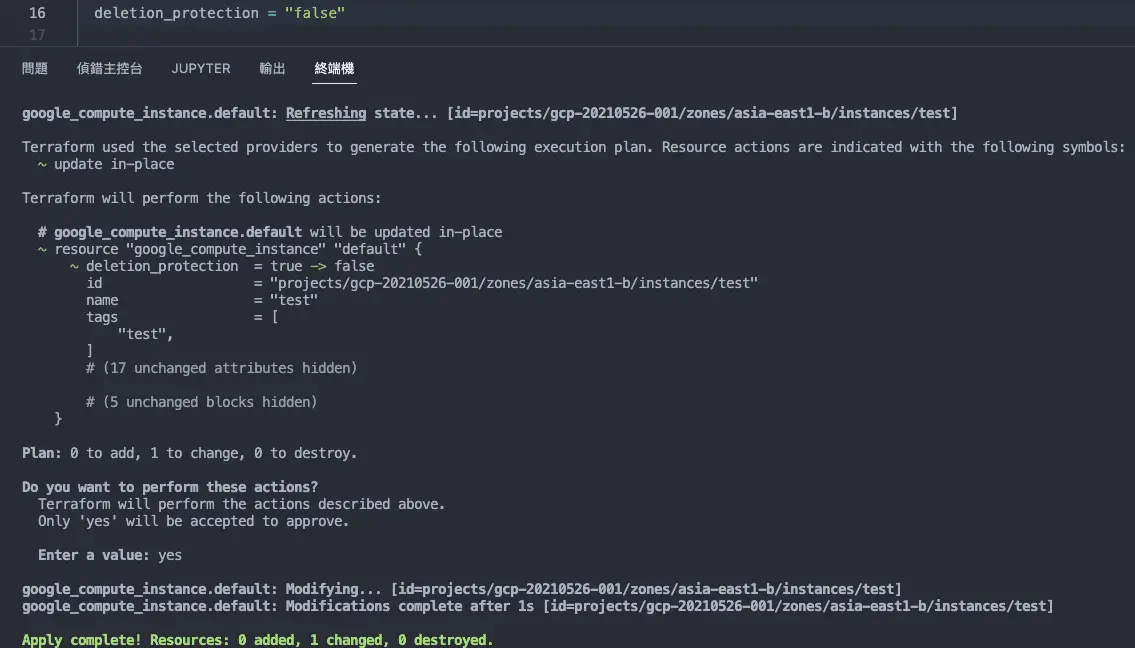Viewport: 1135px width, 648px height.
Task: Switch to the JUPYTER panel tab
Action: [200, 68]
